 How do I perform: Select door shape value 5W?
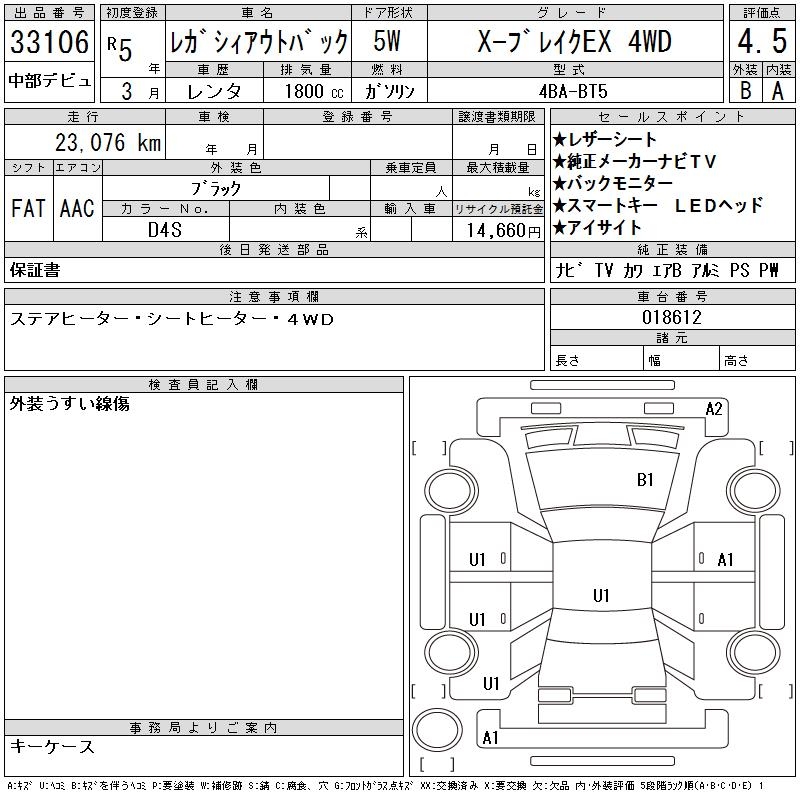387,41
